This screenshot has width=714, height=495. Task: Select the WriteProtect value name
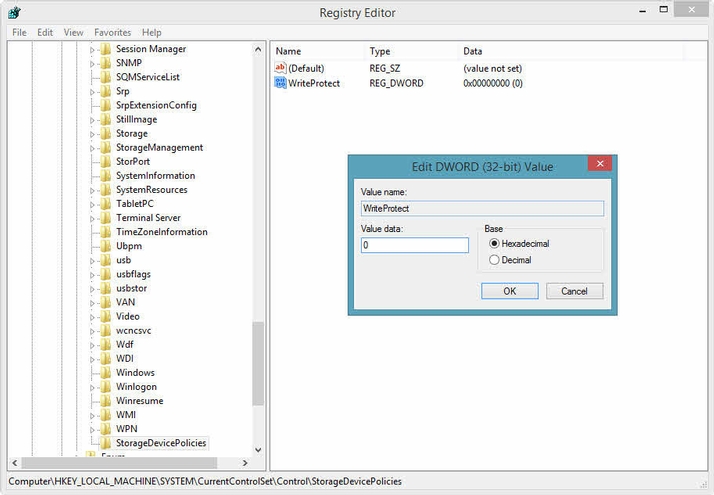tap(314, 83)
